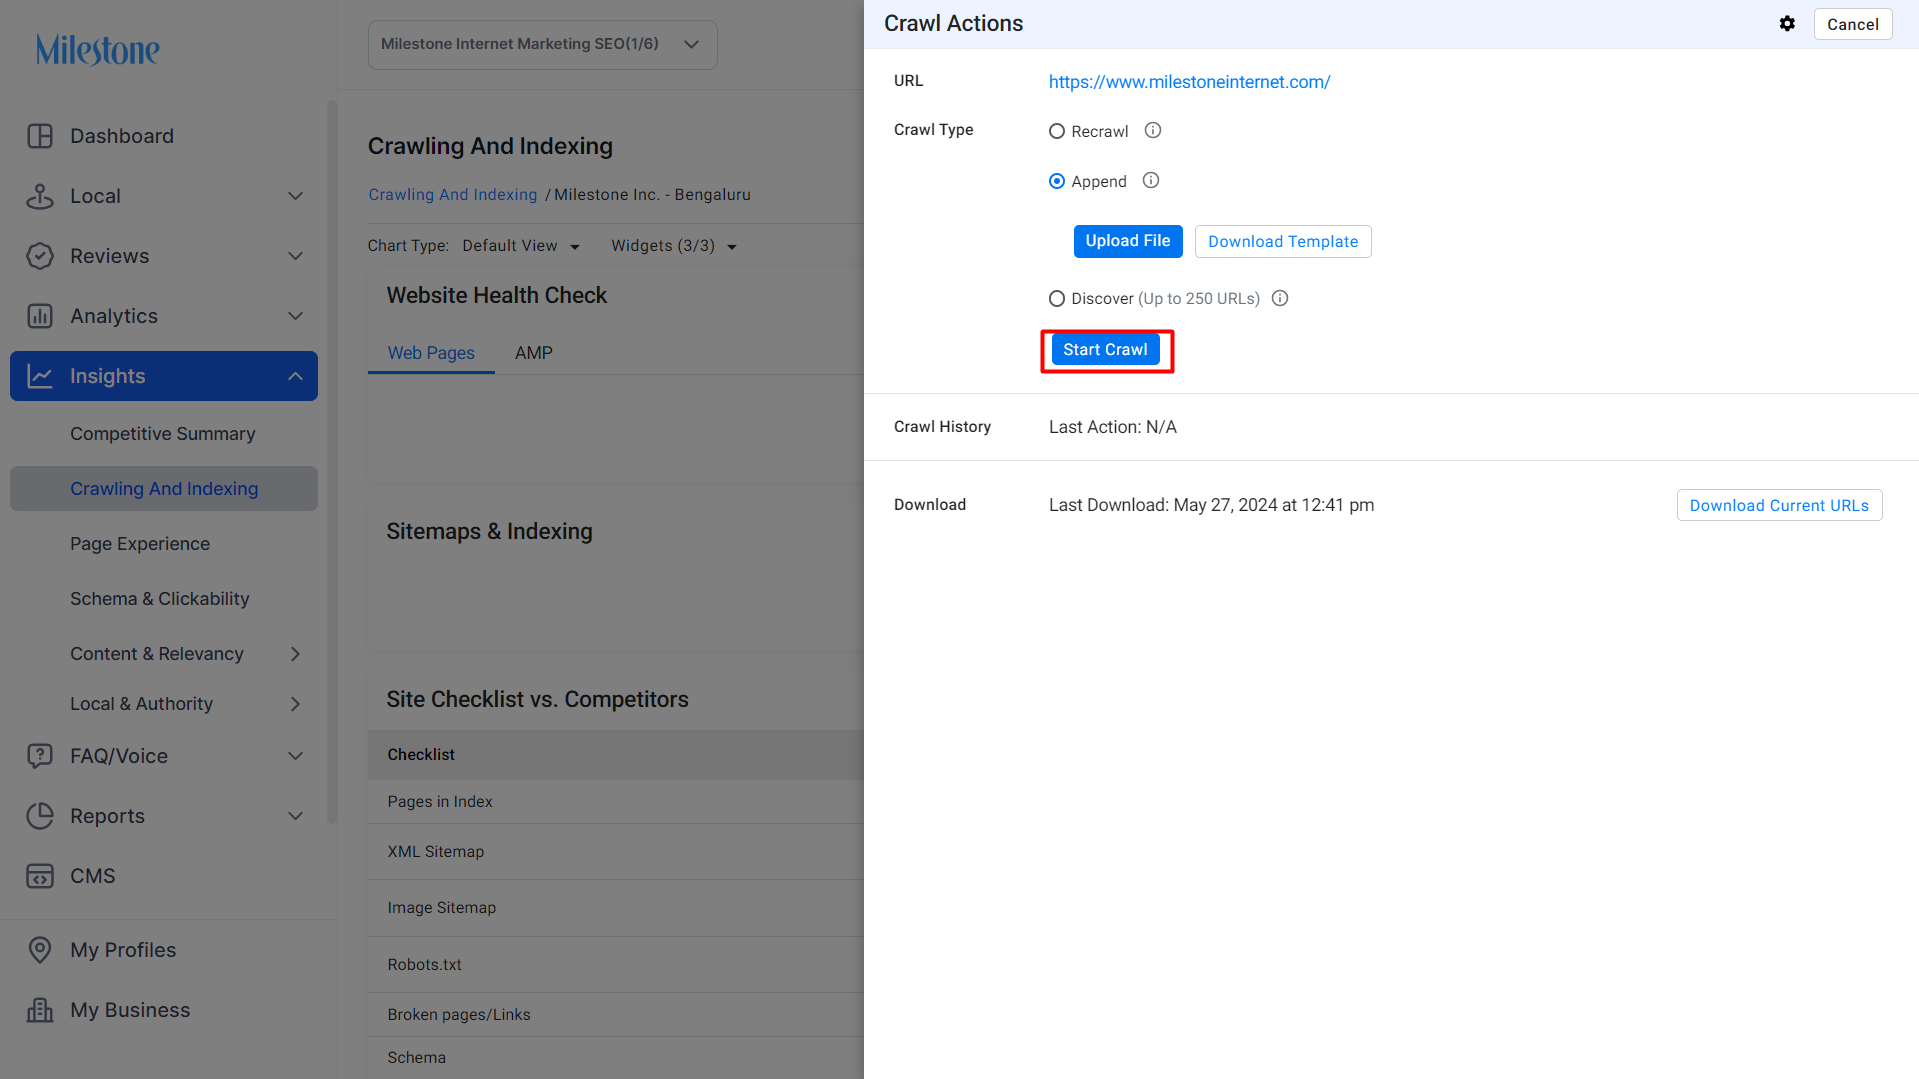This screenshot has width=1919, height=1079.
Task: Expand the Analytics menu chevron
Action: [295, 316]
